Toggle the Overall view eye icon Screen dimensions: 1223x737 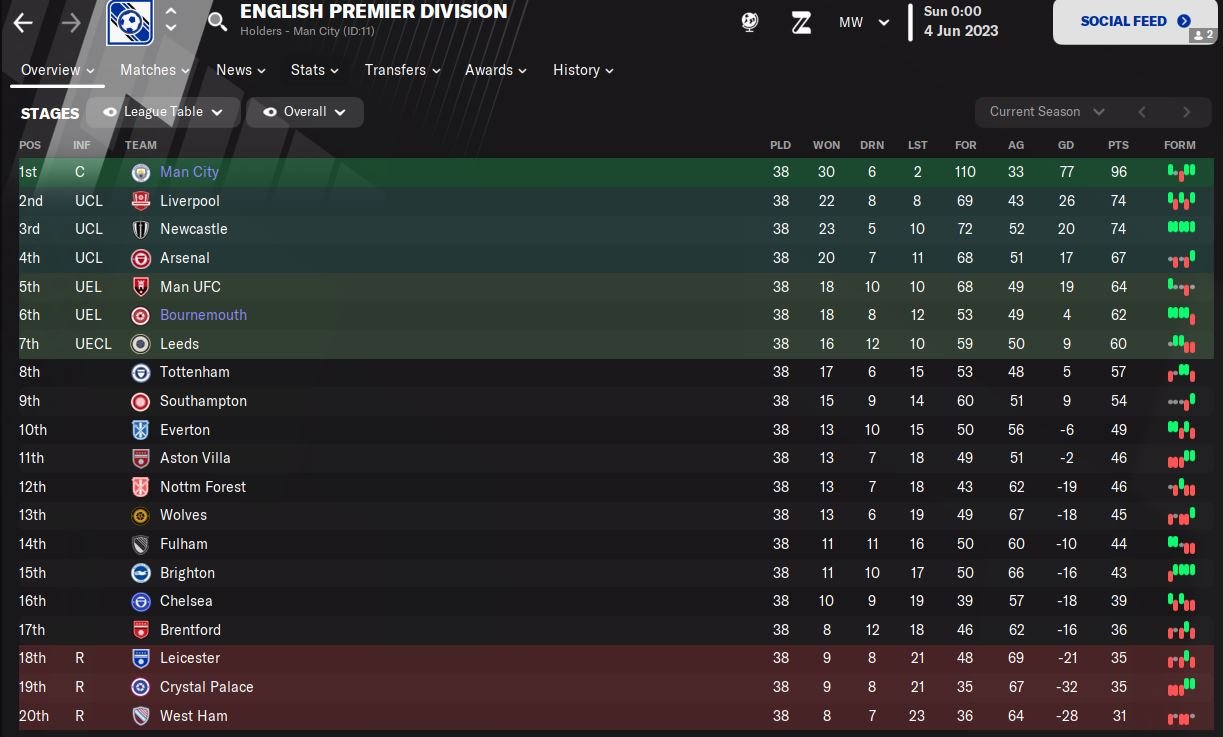pyautogui.click(x=270, y=112)
